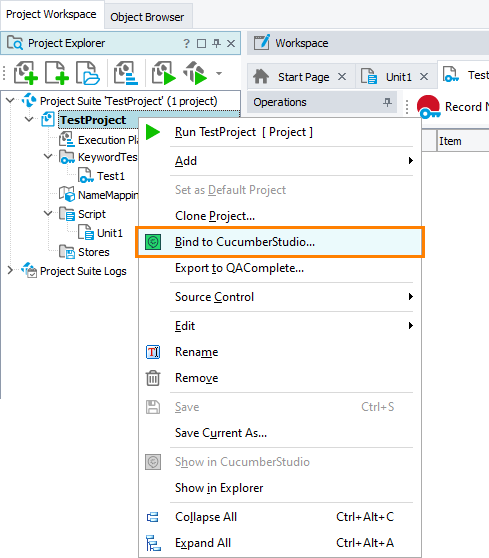Image resolution: width=489 pixels, height=558 pixels.
Task: Click the Open Project Suite folder icon
Action: 88,73
